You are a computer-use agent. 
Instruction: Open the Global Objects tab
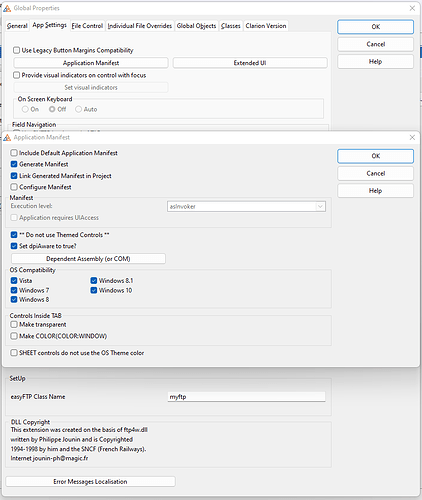point(196,26)
